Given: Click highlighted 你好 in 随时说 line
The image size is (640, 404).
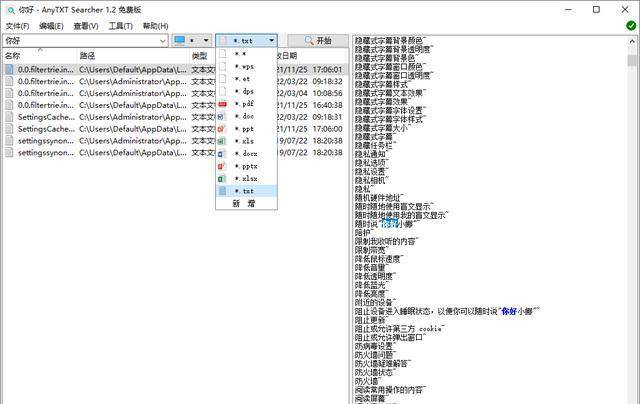Looking at the screenshot, I should pyautogui.click(x=390, y=224).
